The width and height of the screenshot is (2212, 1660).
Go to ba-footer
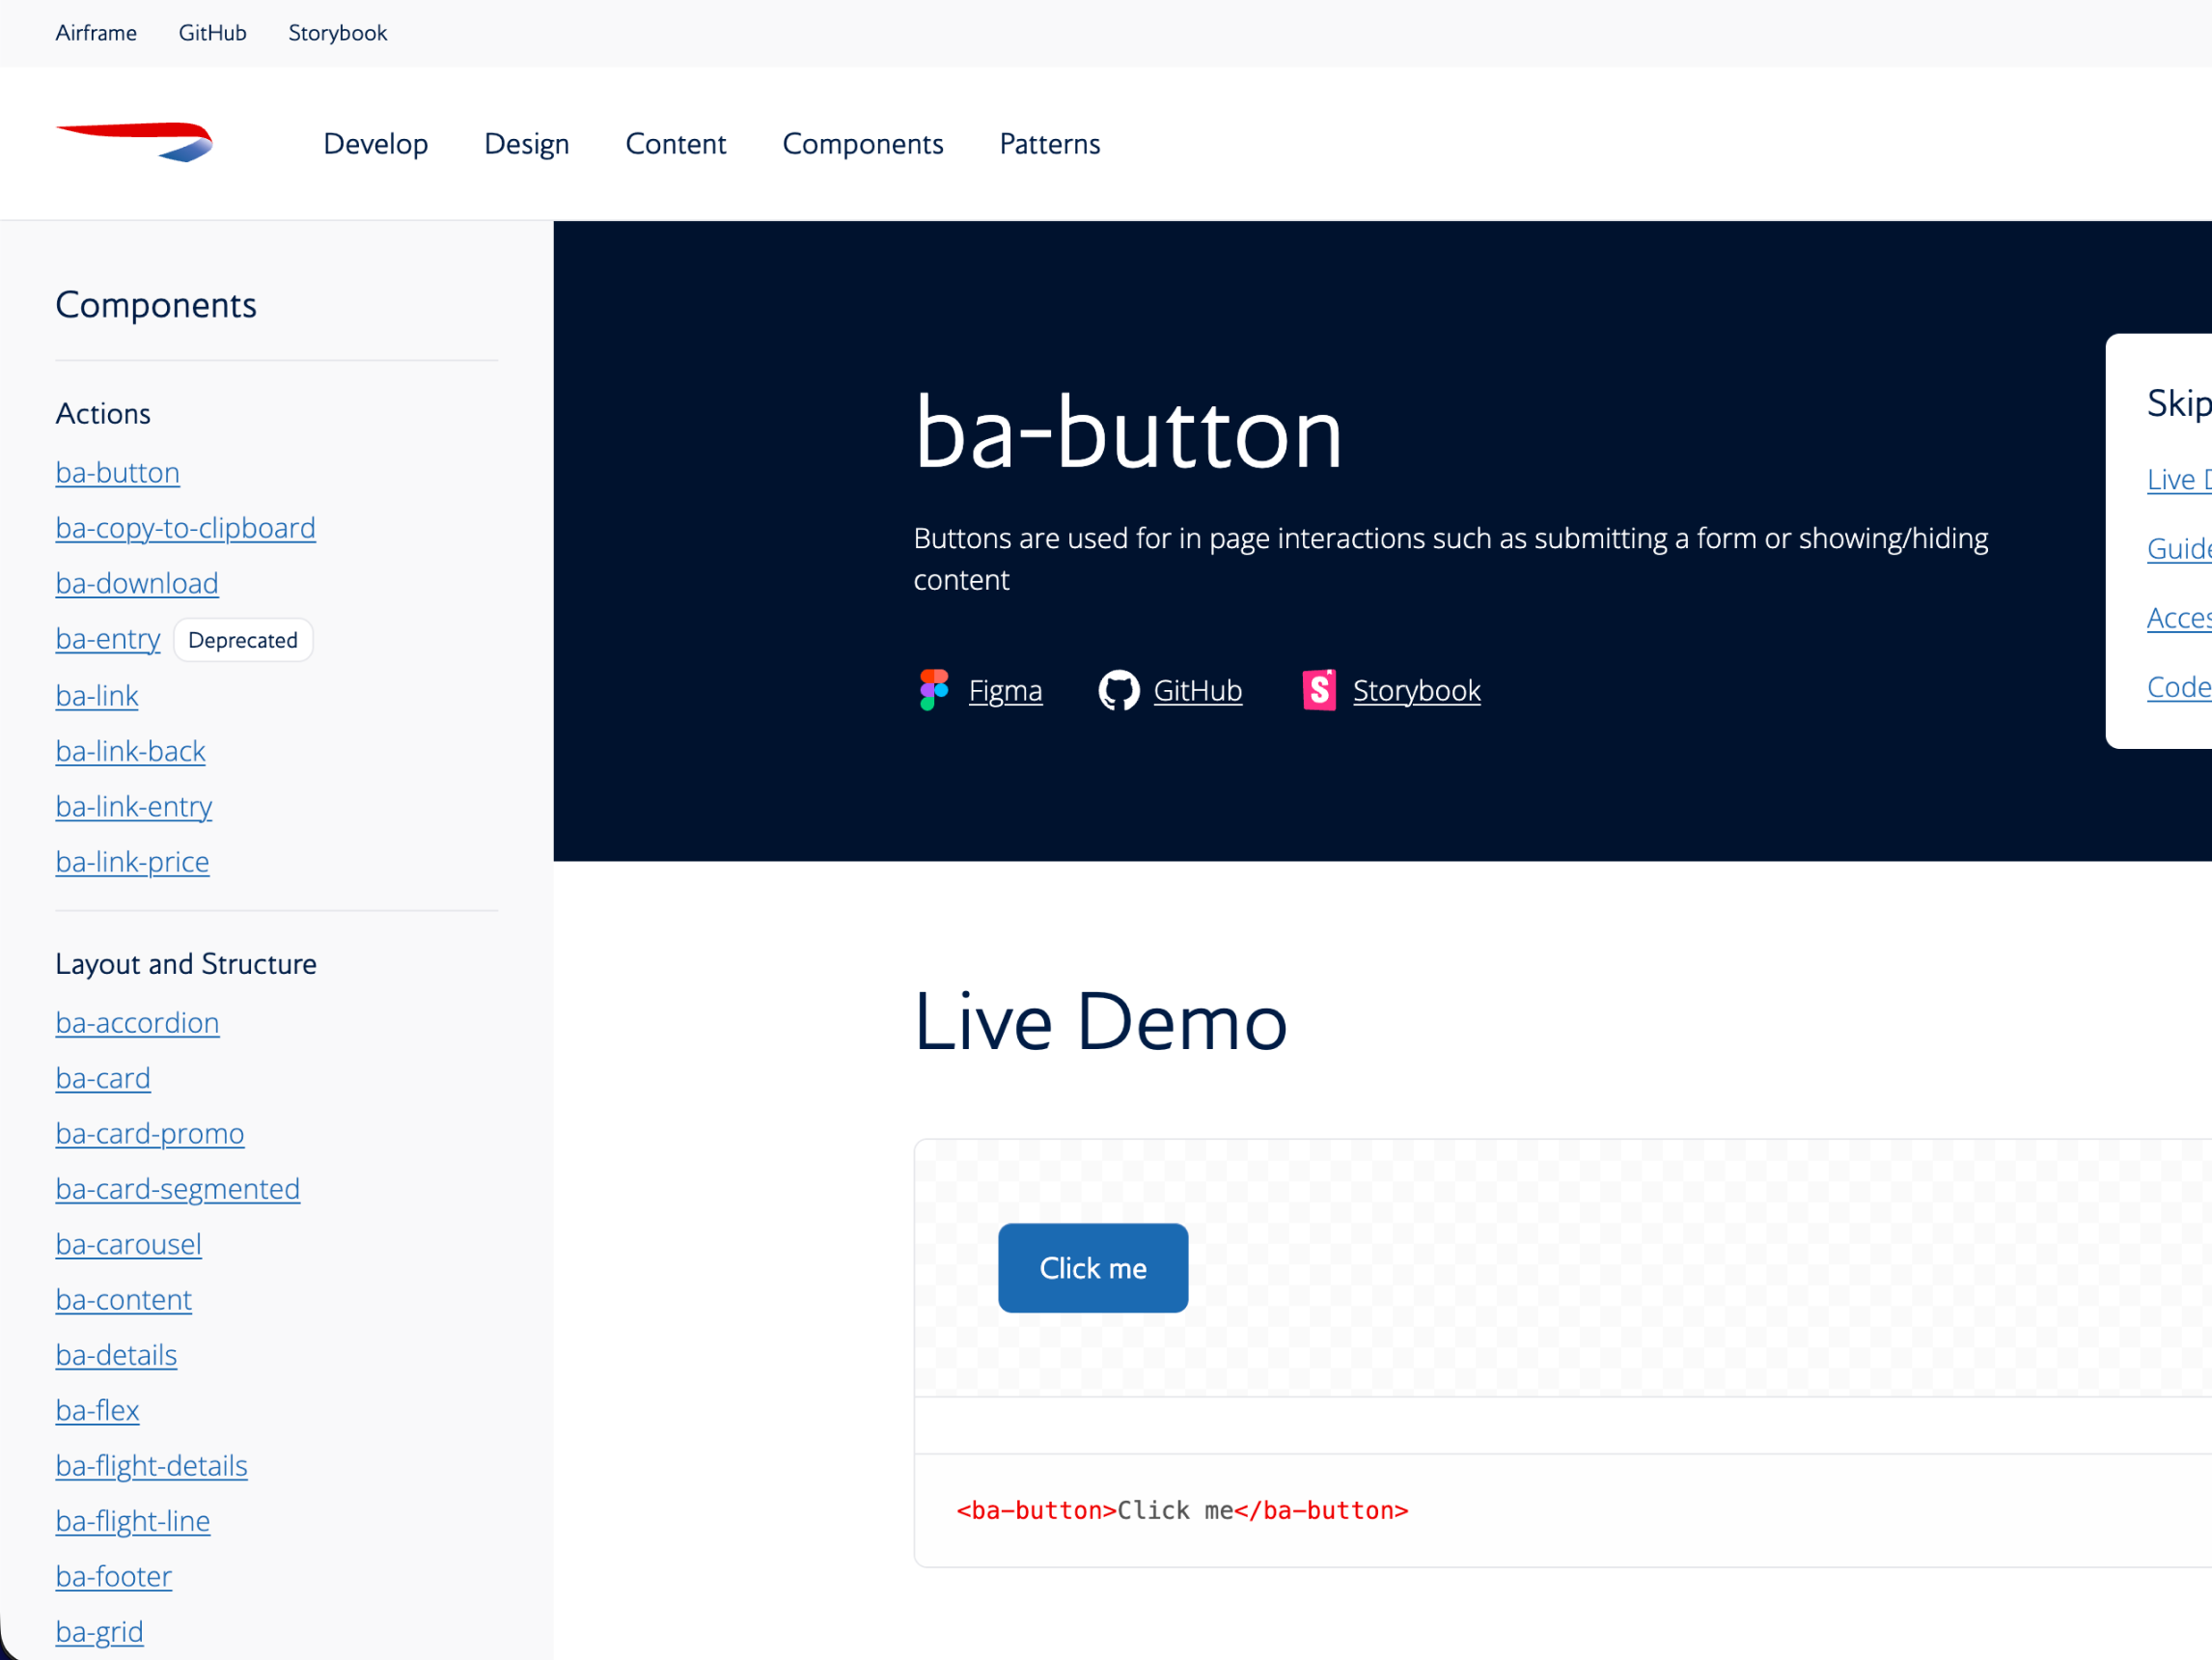pyautogui.click(x=114, y=1577)
